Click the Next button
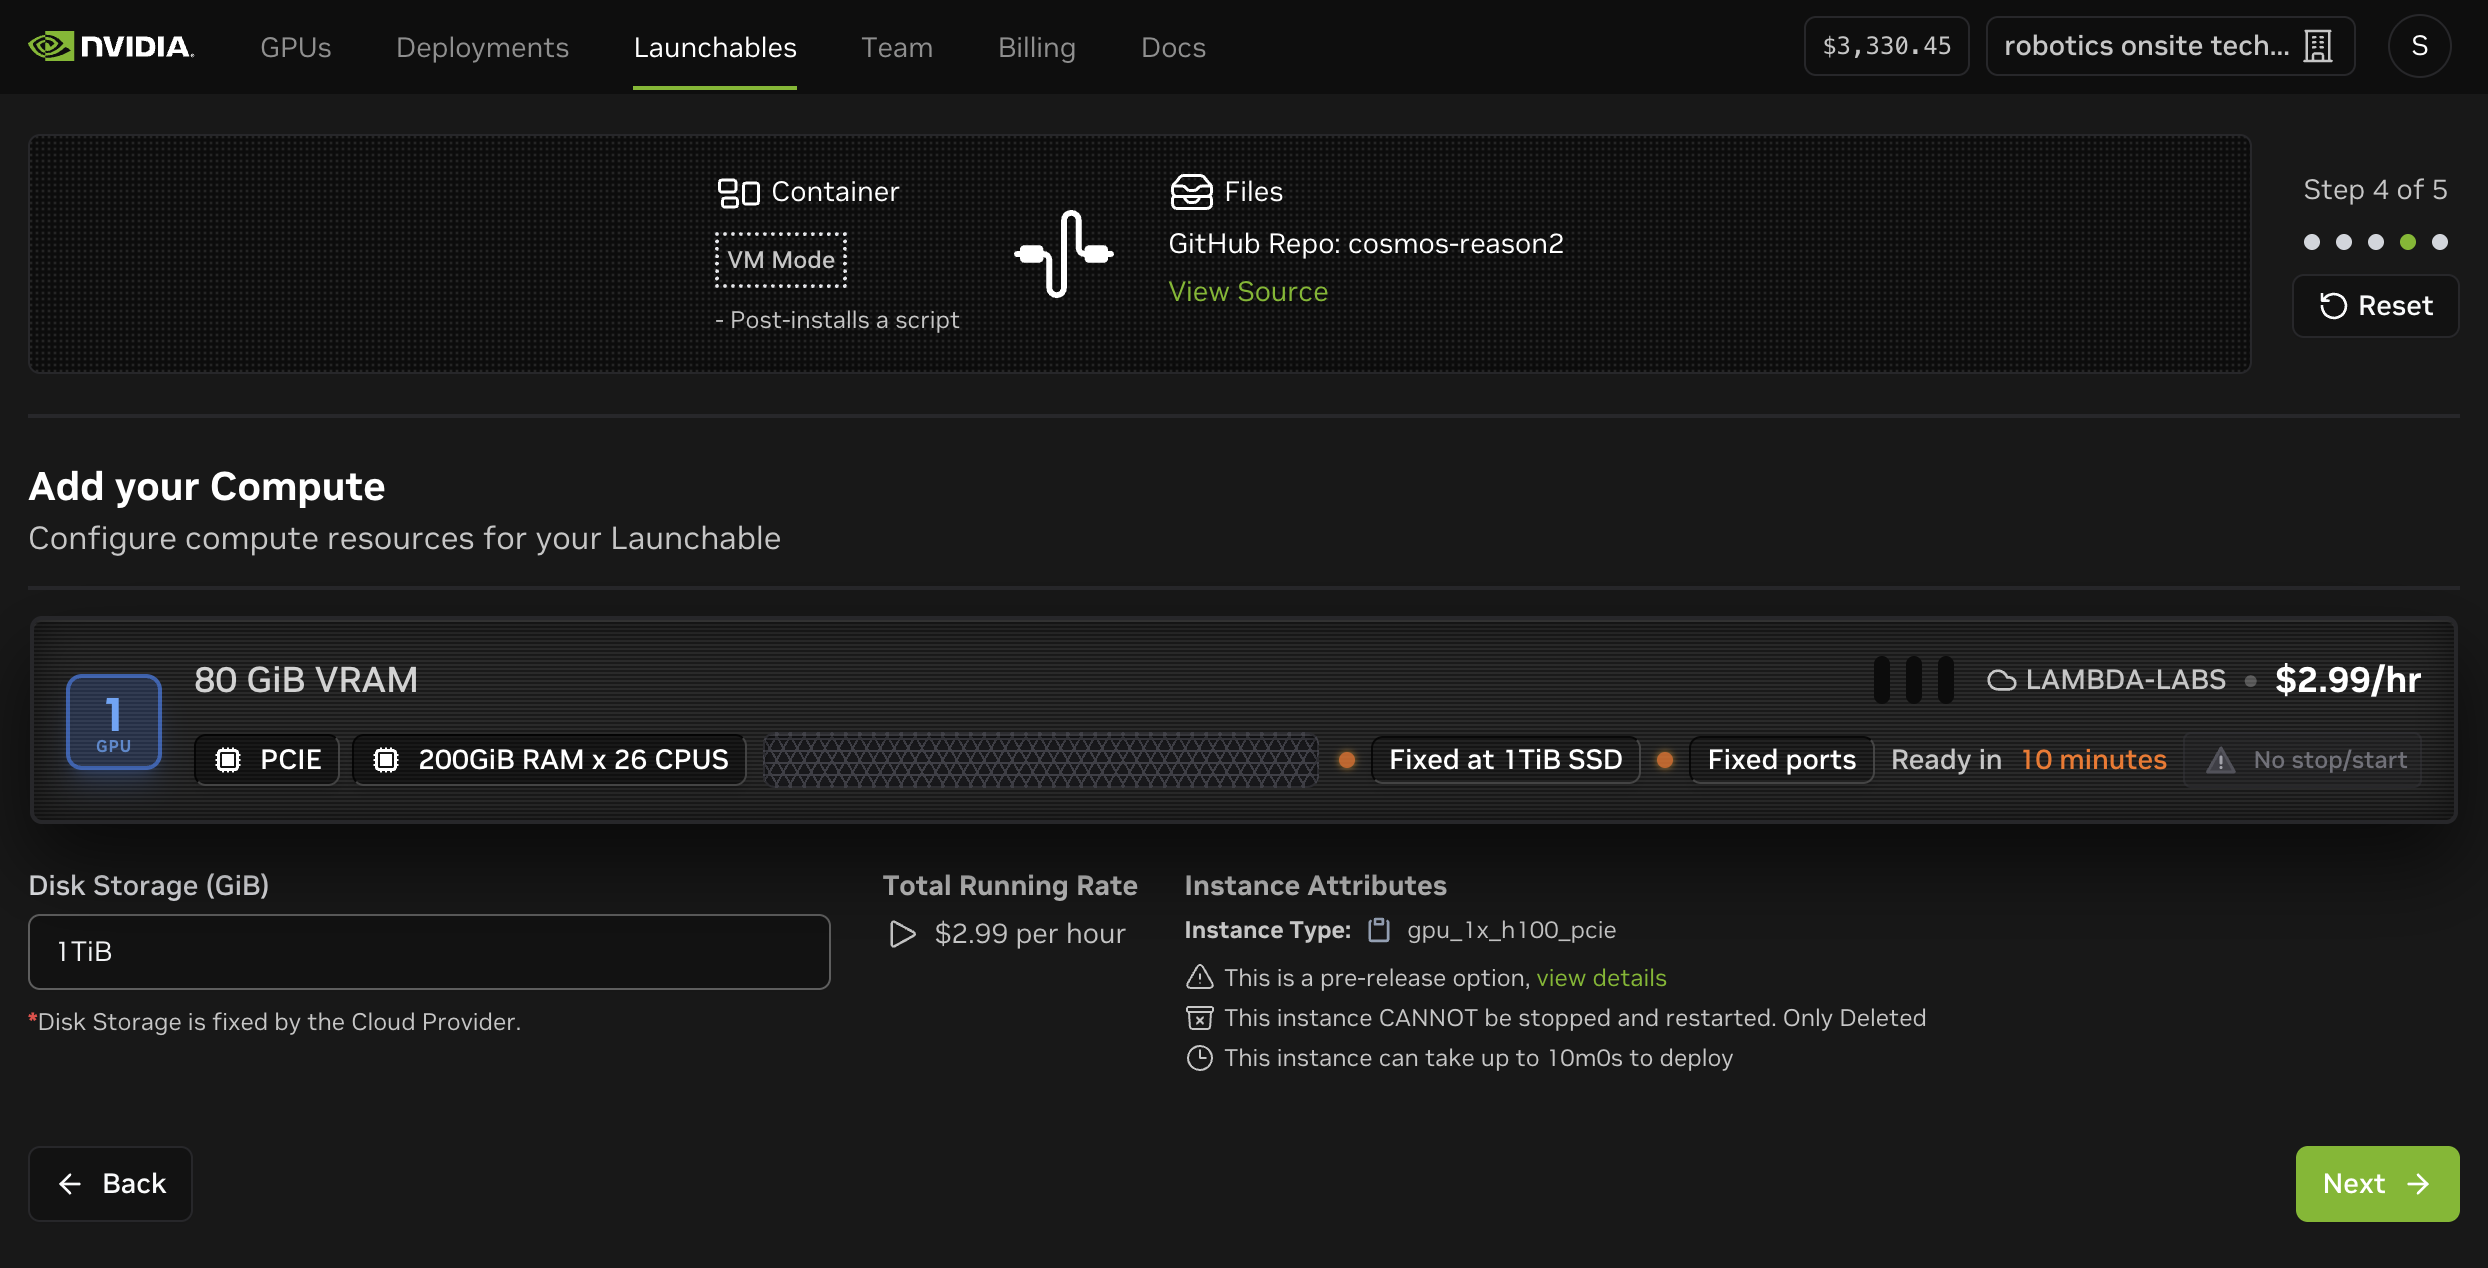 2376,1183
